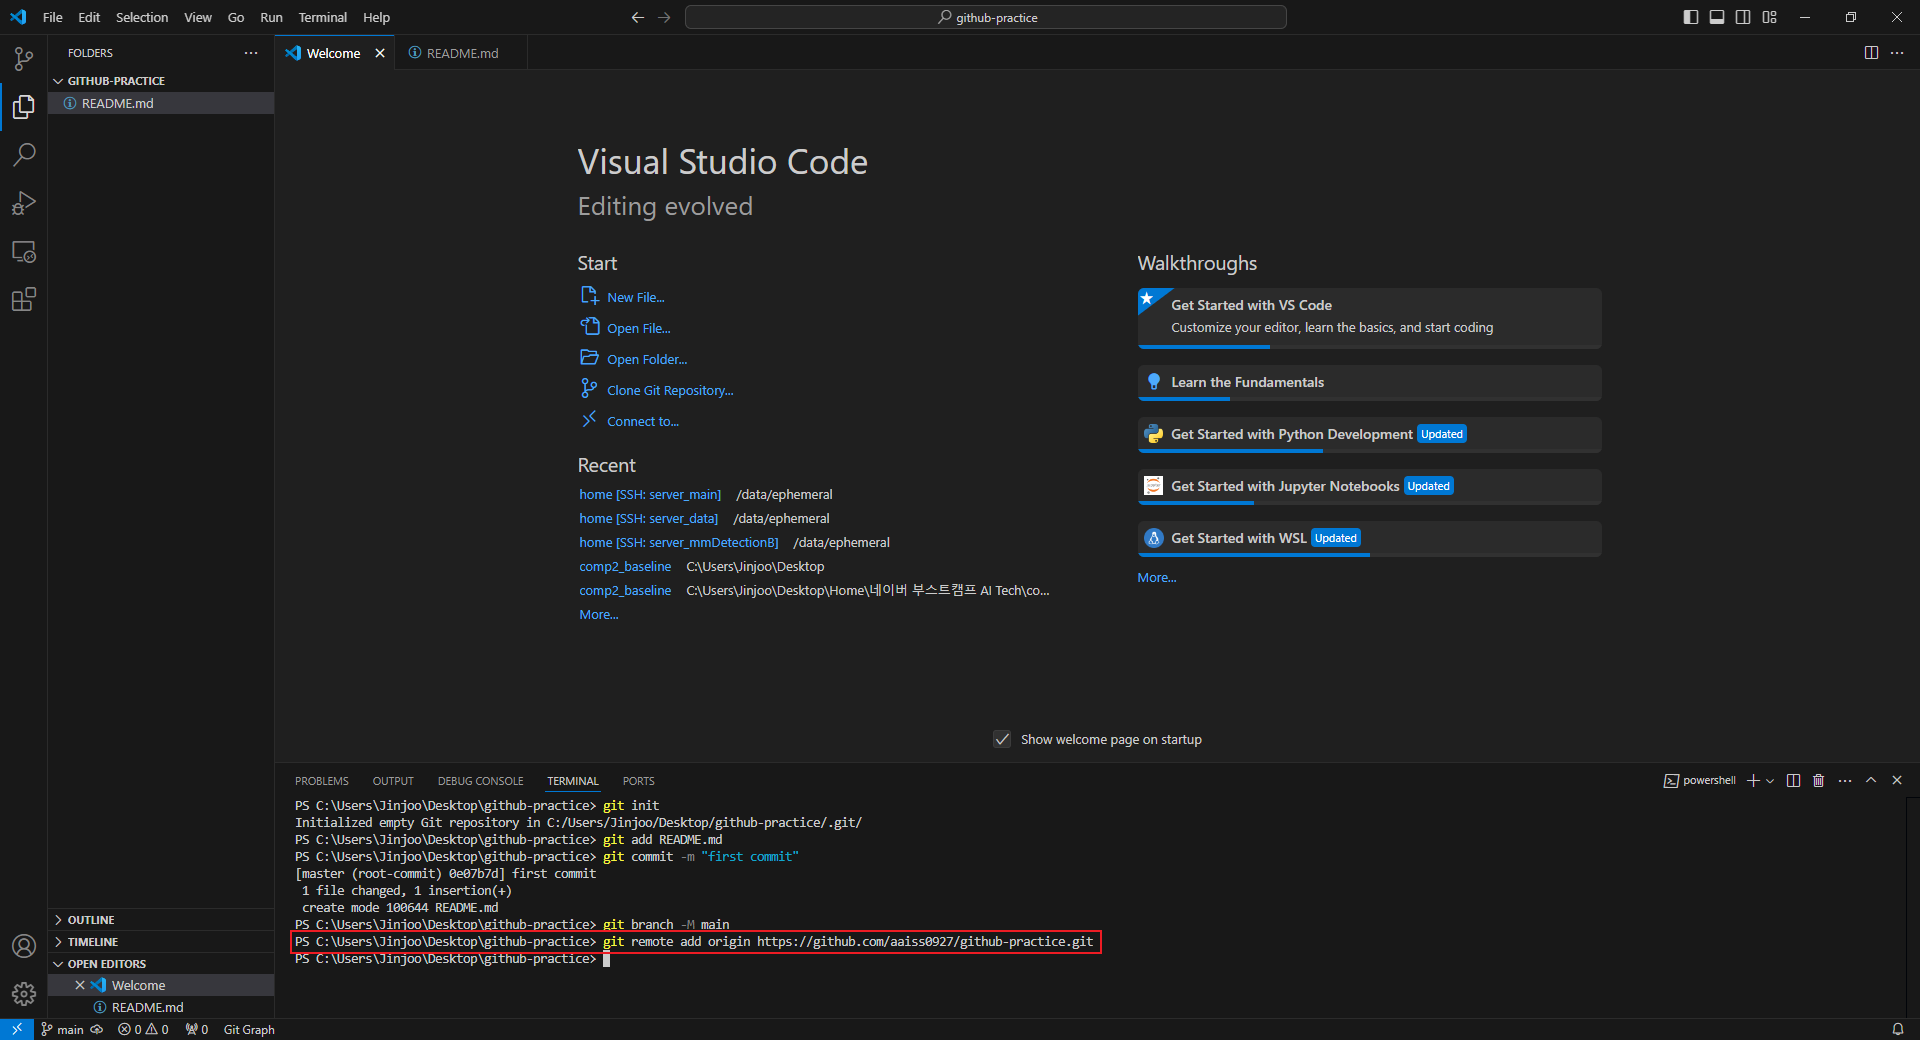
Task: Expand the OUTLINE section
Action: (x=91, y=920)
